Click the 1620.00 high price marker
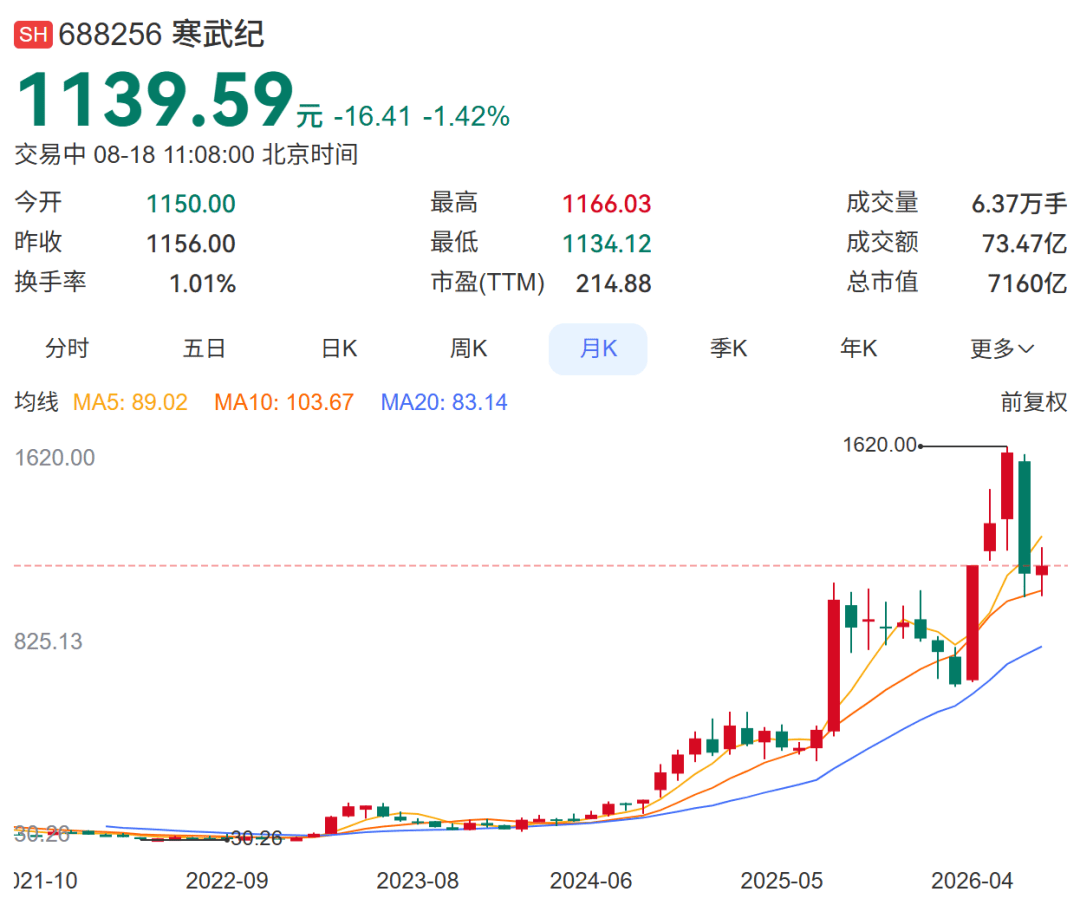 pyautogui.click(x=880, y=445)
